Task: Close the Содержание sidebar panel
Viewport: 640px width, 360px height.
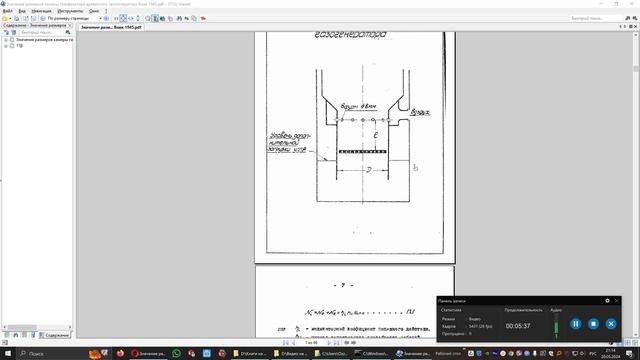Action: point(70,25)
